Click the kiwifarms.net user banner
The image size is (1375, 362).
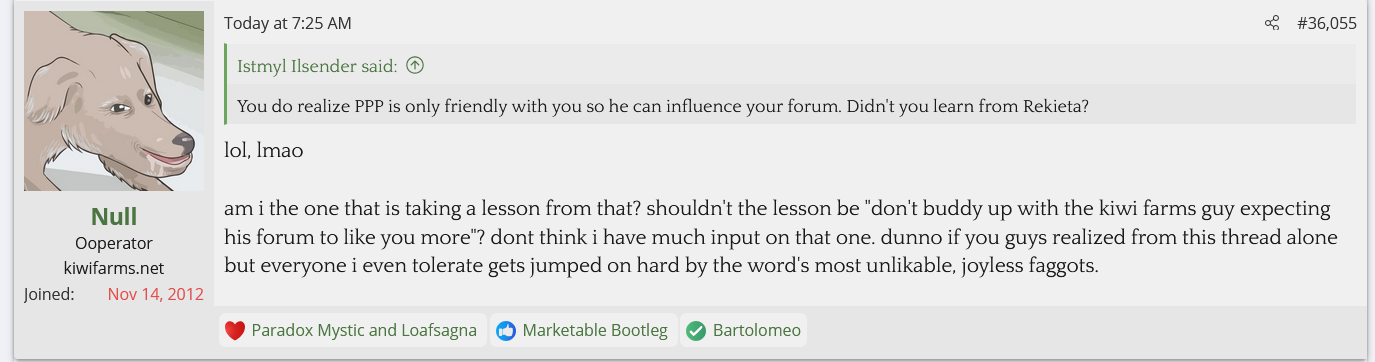coord(114,268)
